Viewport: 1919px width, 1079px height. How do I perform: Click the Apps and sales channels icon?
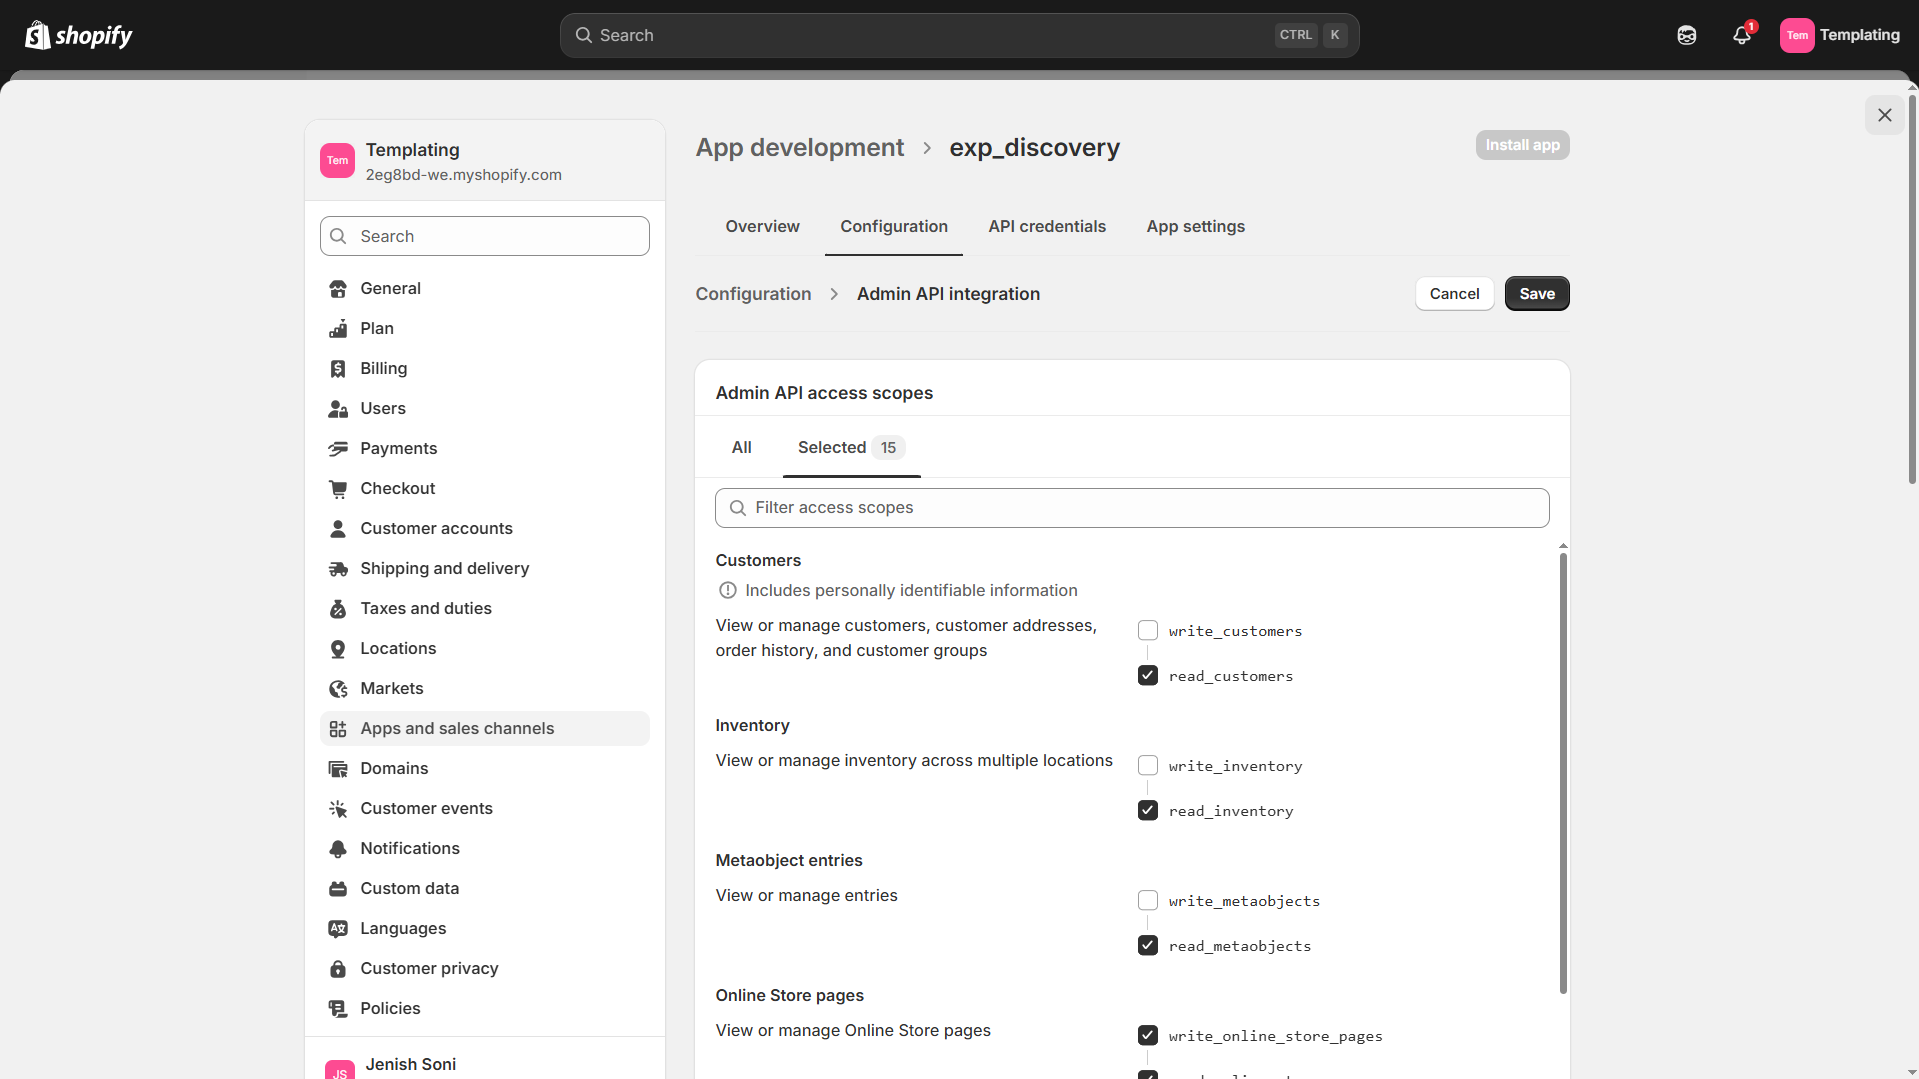click(x=338, y=729)
